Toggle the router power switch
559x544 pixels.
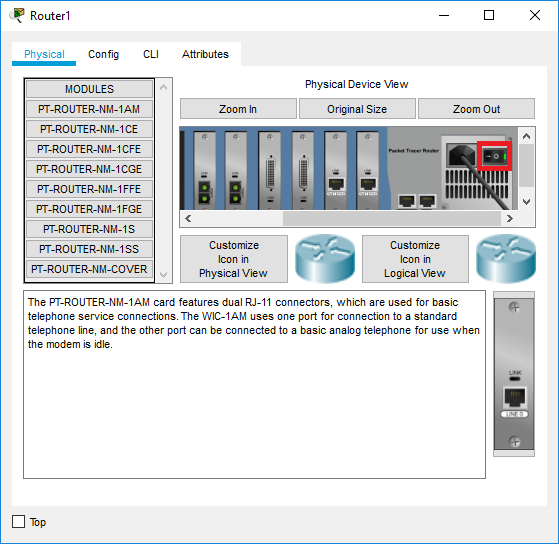pos(494,156)
